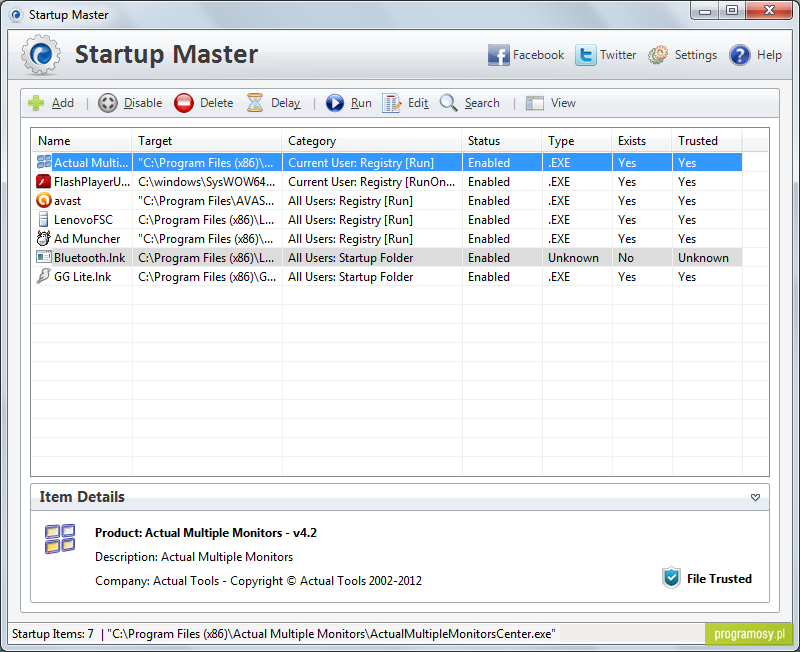Select the 'LenovoFSC' name cell
Viewport: 800px width, 652px height.
[x=83, y=219]
